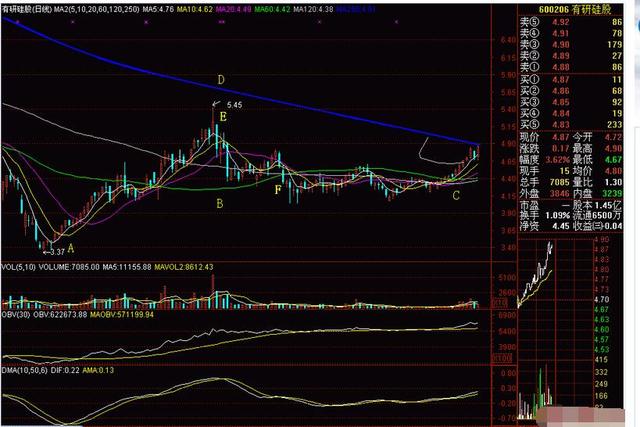
Task: Select the DIF:0.22 reading
Action: tap(64, 370)
